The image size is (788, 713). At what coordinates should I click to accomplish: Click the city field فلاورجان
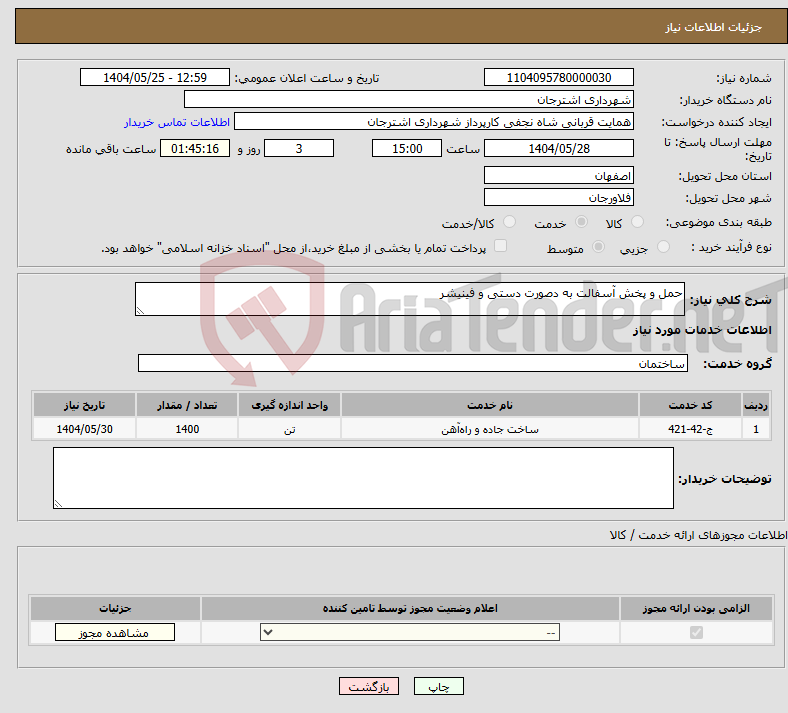pyautogui.click(x=559, y=197)
